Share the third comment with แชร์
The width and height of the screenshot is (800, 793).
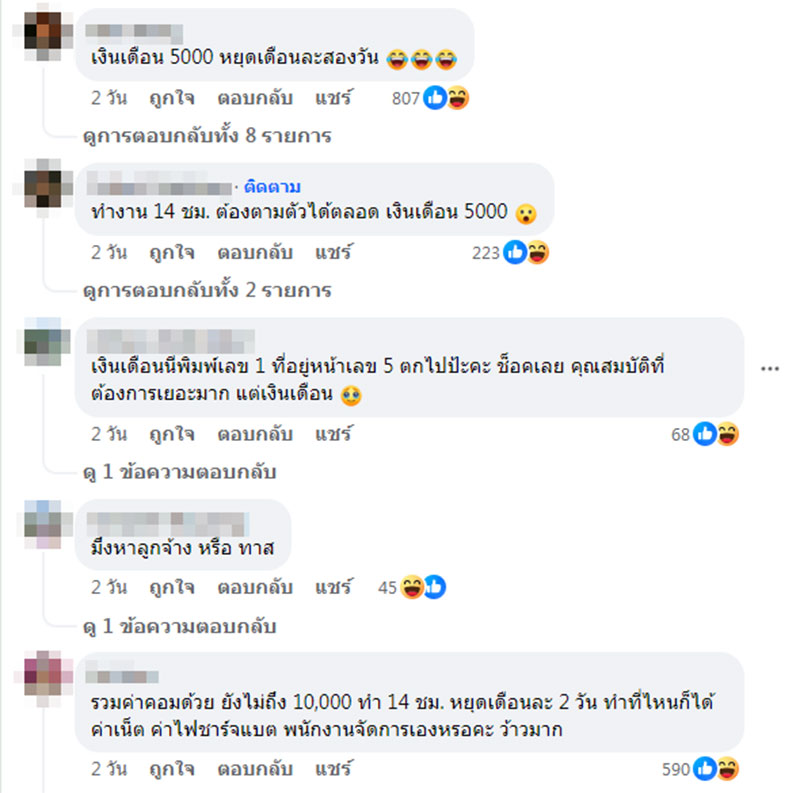click(333, 434)
